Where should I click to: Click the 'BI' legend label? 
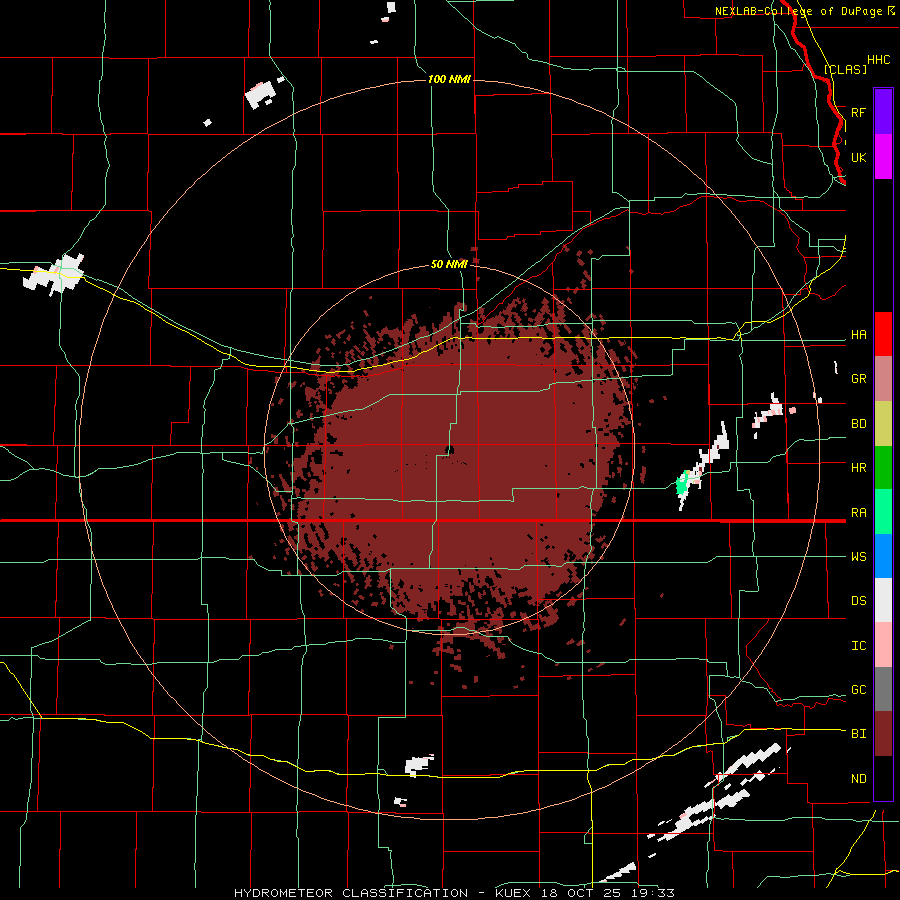tap(858, 734)
